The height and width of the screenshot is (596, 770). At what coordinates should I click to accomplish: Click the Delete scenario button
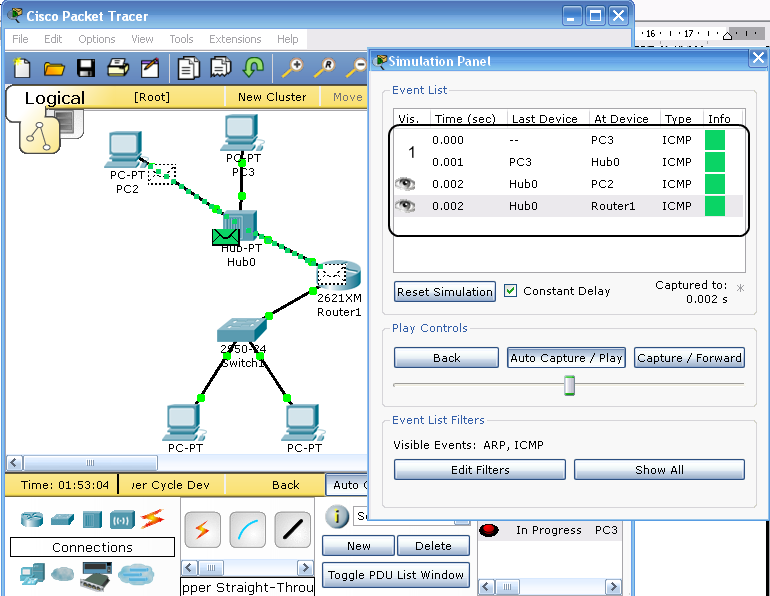(433, 546)
